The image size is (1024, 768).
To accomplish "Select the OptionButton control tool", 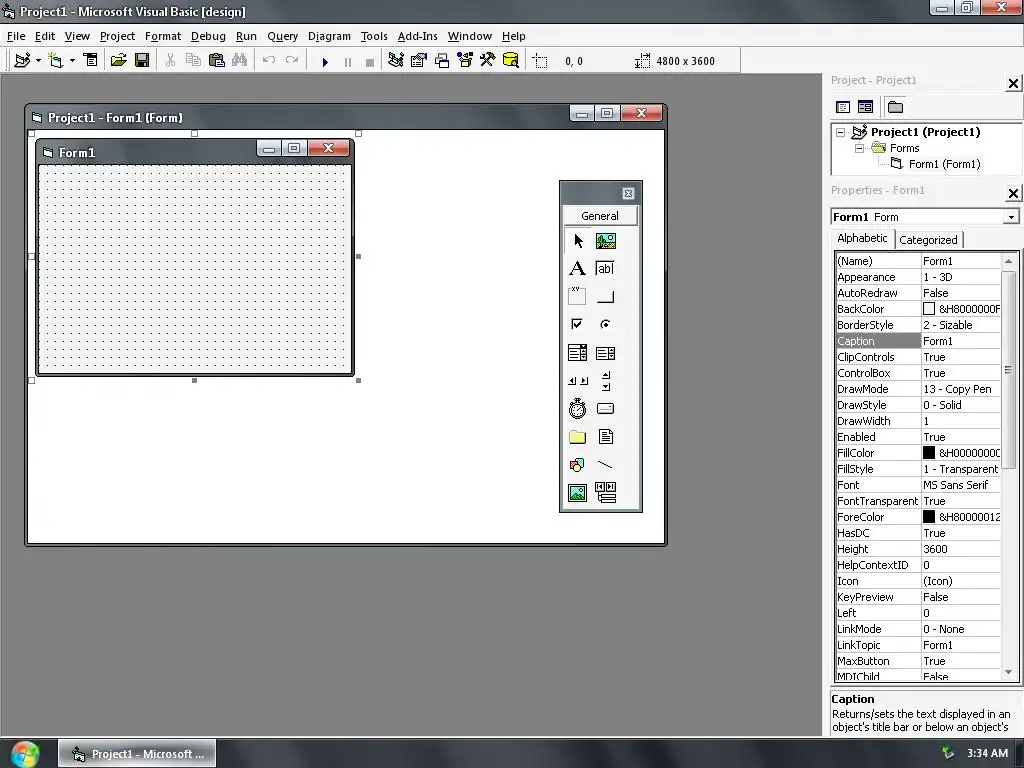I will (x=605, y=325).
